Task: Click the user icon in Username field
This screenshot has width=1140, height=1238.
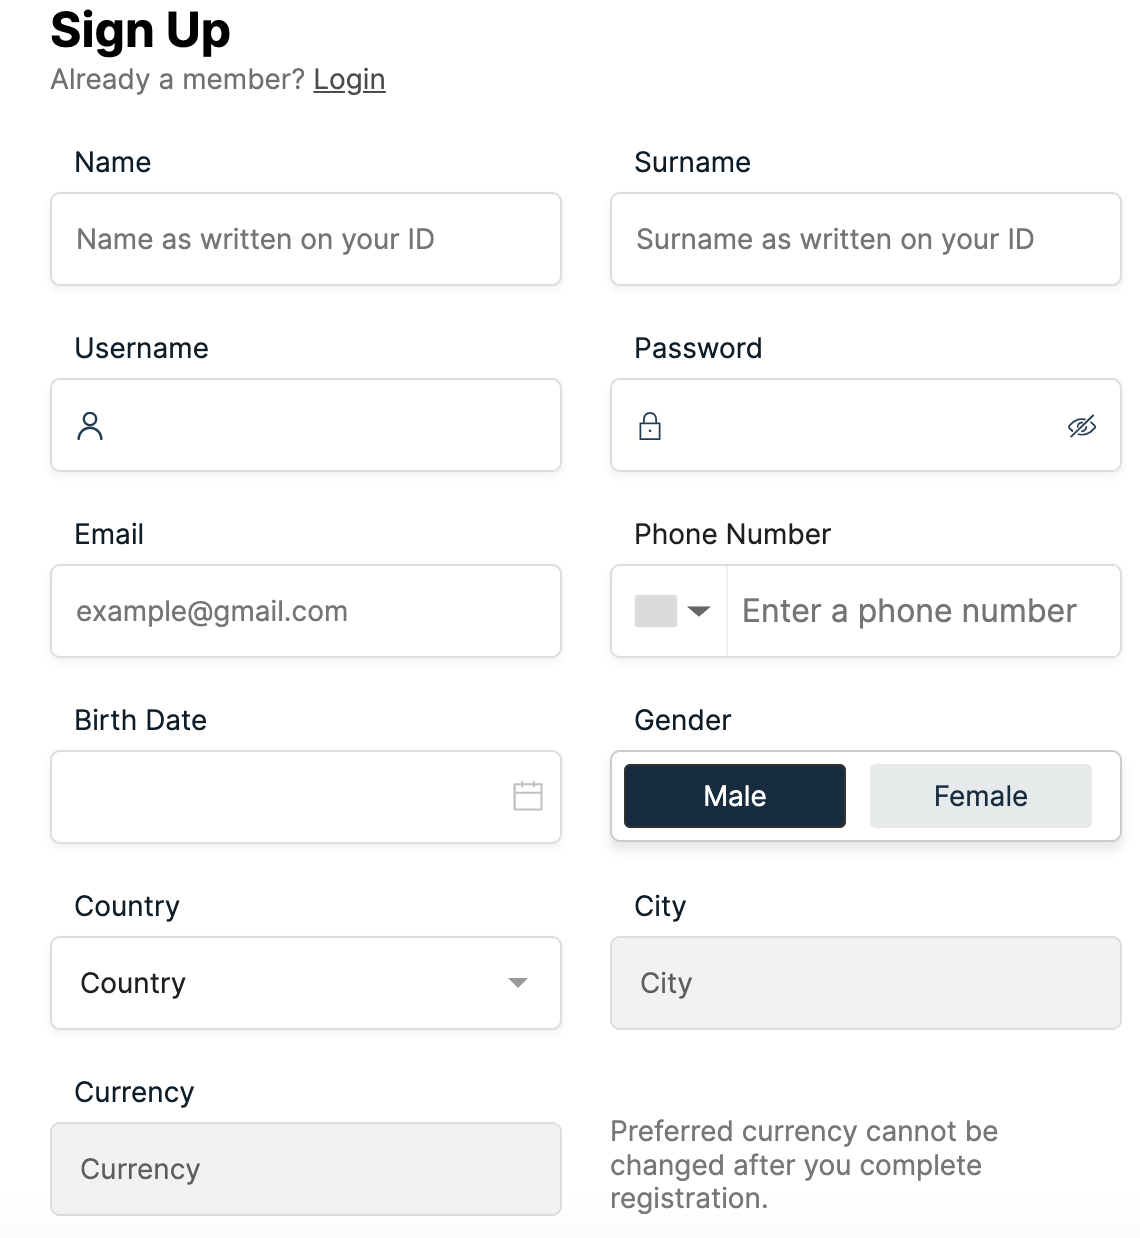Action: click(x=90, y=426)
